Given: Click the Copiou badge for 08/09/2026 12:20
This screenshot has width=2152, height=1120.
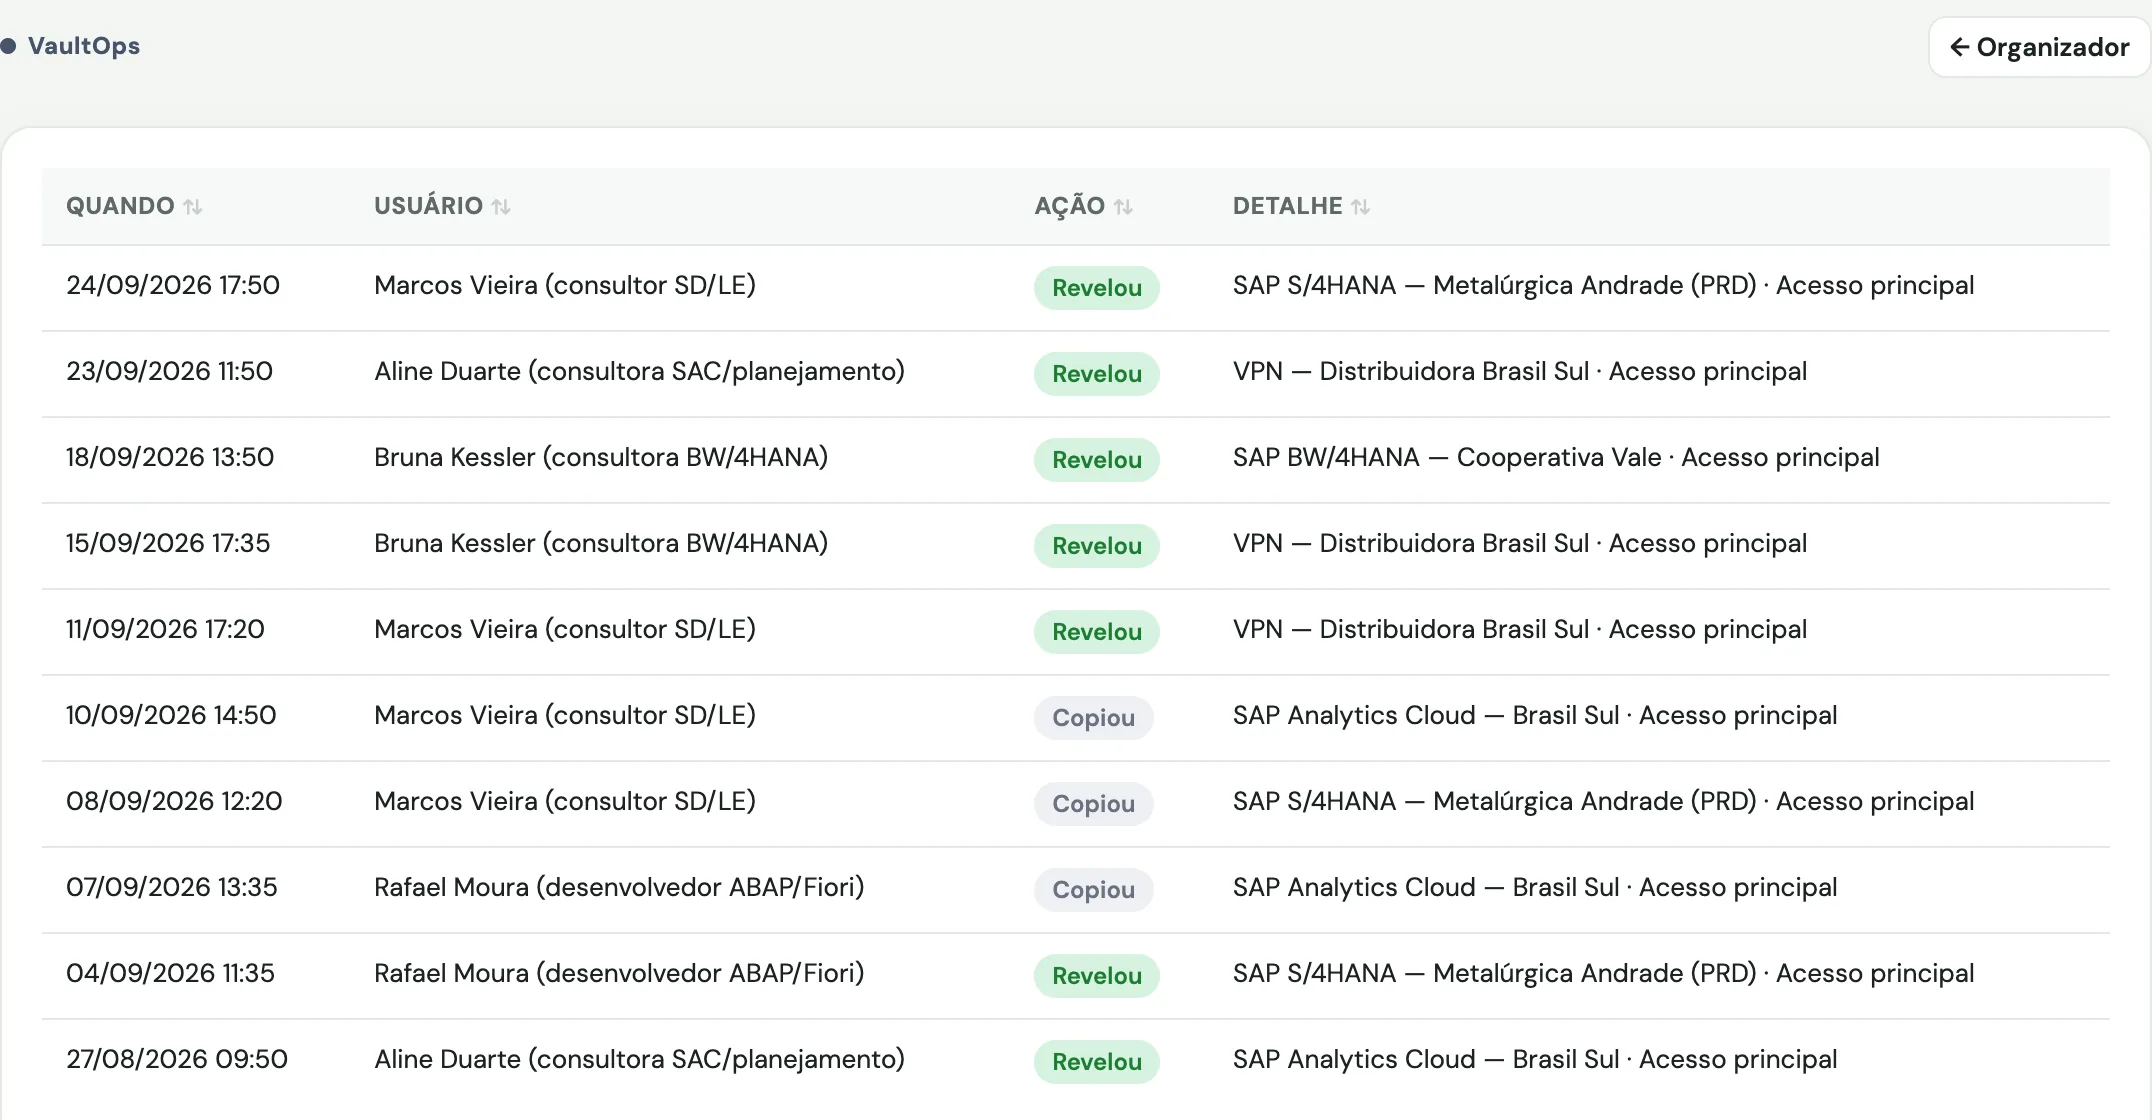Looking at the screenshot, I should (1093, 804).
